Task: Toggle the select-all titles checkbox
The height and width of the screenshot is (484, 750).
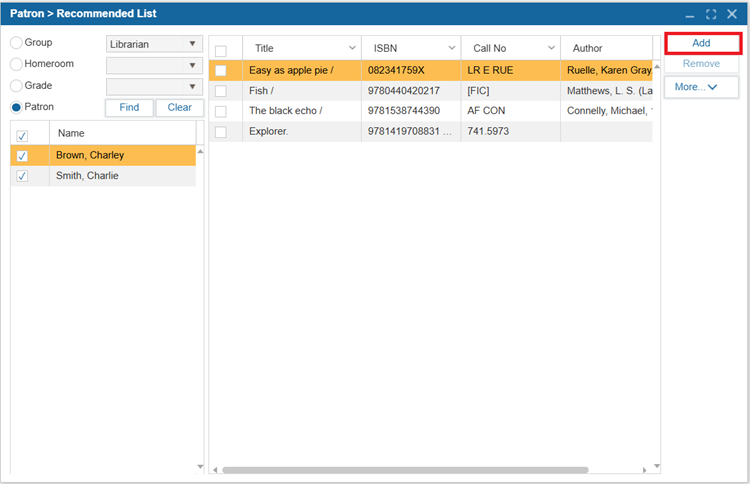Action: click(x=221, y=51)
